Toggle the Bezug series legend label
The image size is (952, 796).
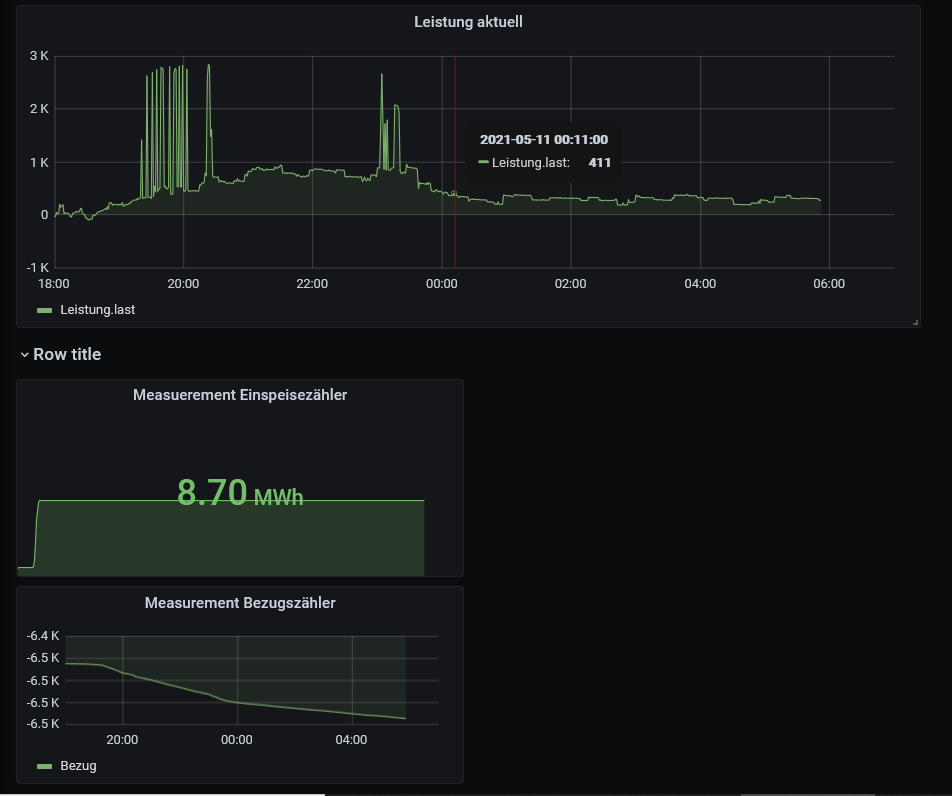[78, 766]
